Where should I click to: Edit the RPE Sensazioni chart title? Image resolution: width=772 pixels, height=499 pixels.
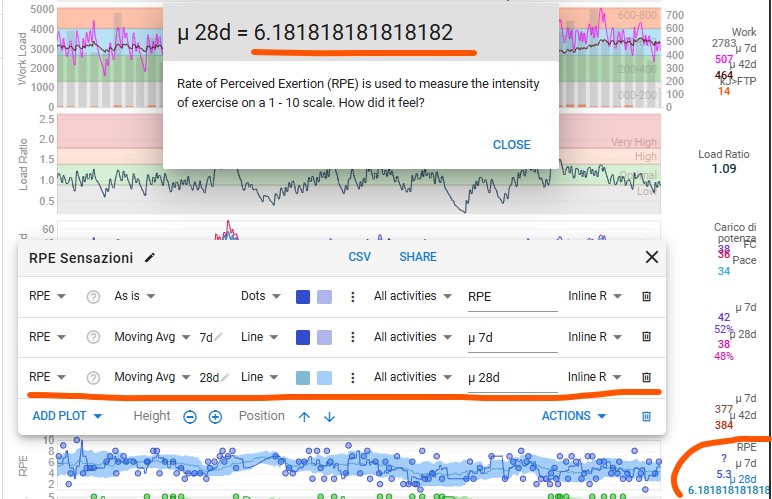pos(150,257)
